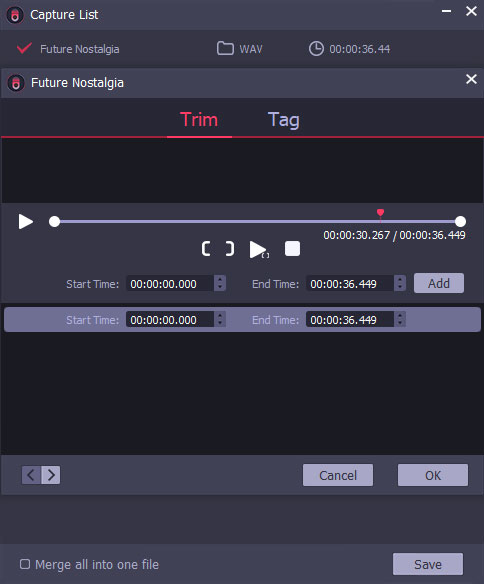Click Start Time field in segment row
This screenshot has height=584, width=484.
pos(170,320)
